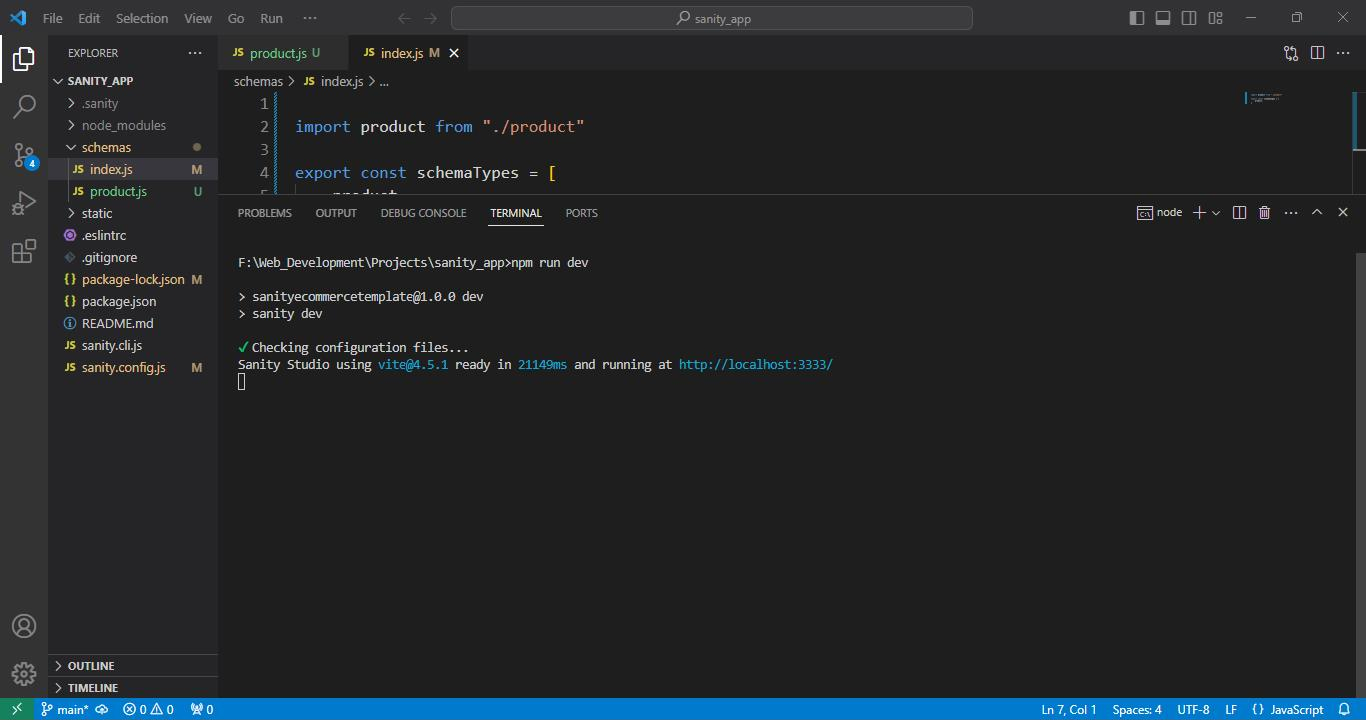Go back with the left arrow

coord(404,18)
